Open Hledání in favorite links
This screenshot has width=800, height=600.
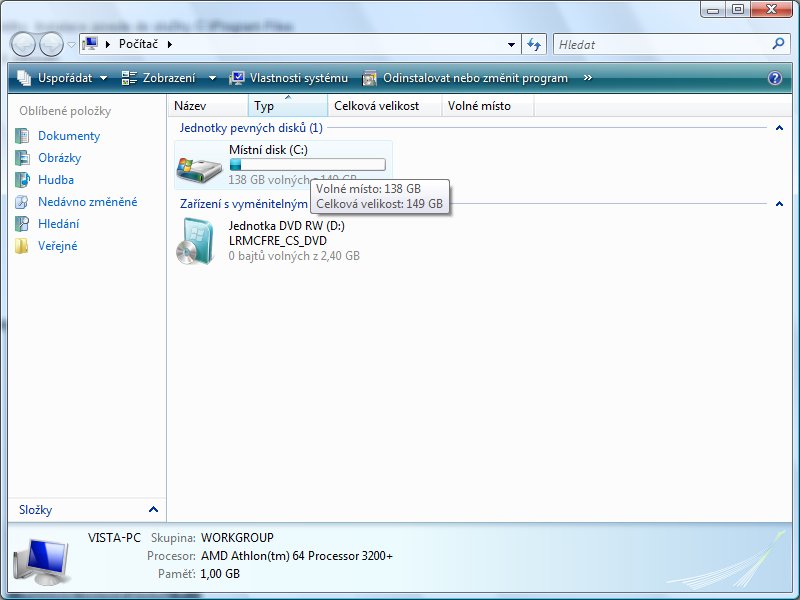click(x=59, y=223)
